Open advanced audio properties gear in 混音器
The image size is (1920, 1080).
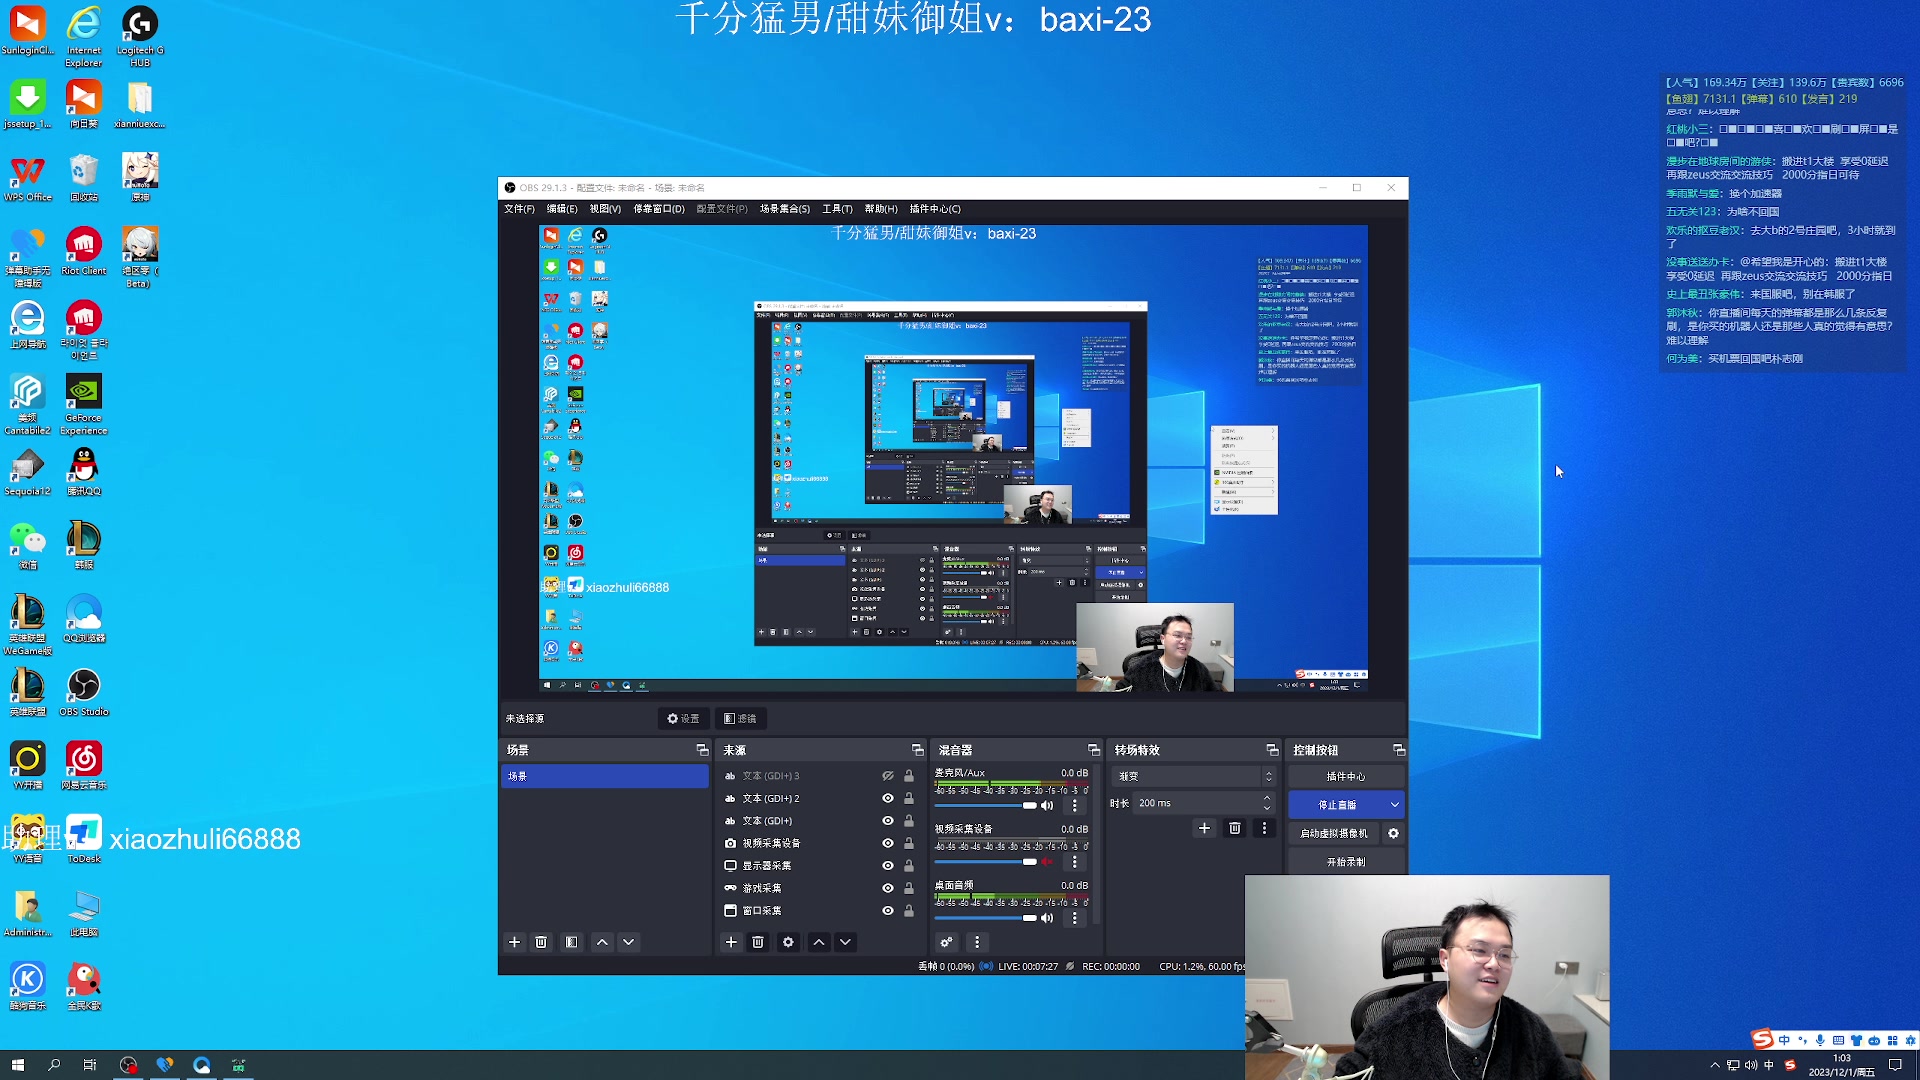click(946, 941)
